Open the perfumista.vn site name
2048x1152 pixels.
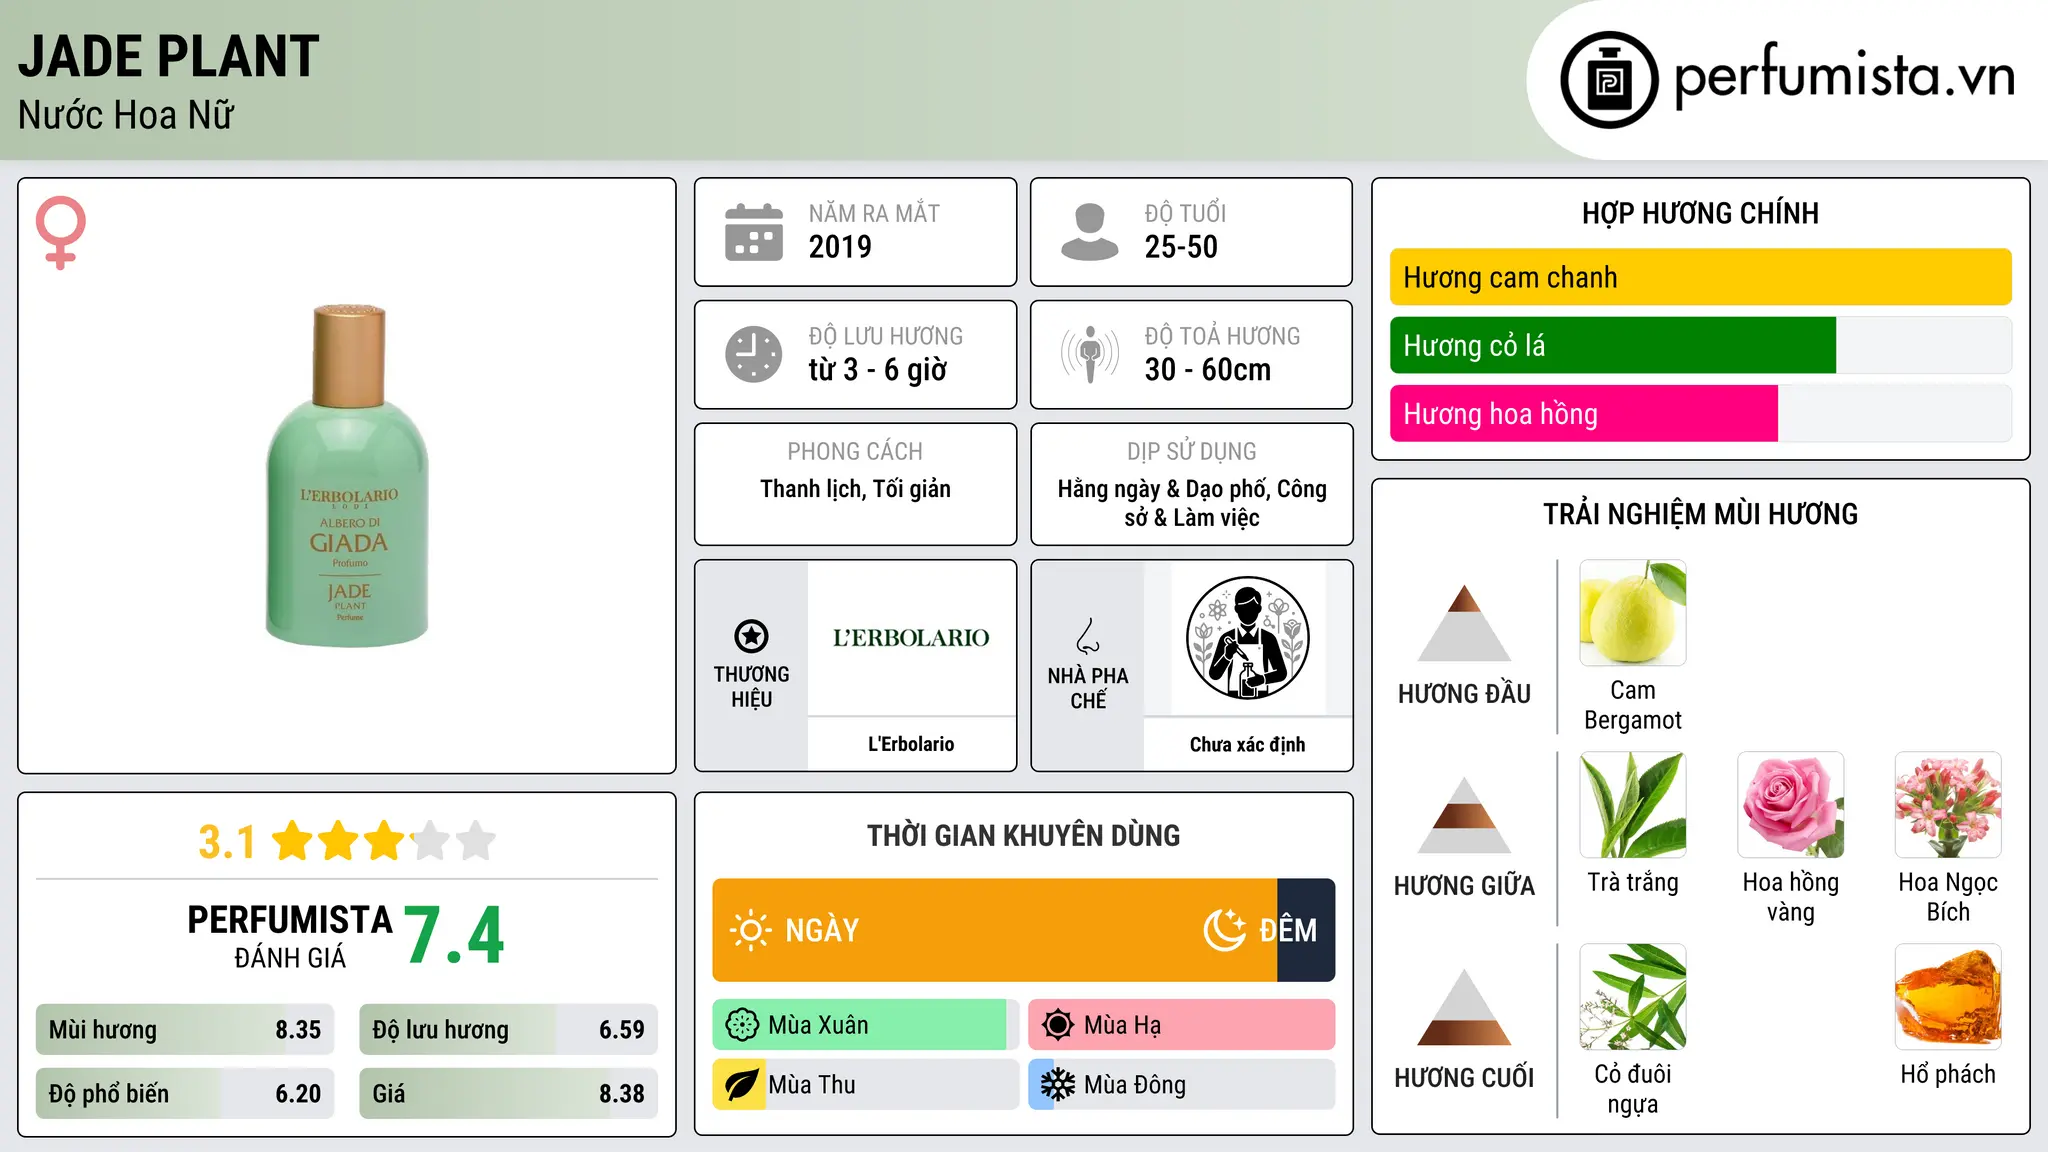pos(1844,76)
